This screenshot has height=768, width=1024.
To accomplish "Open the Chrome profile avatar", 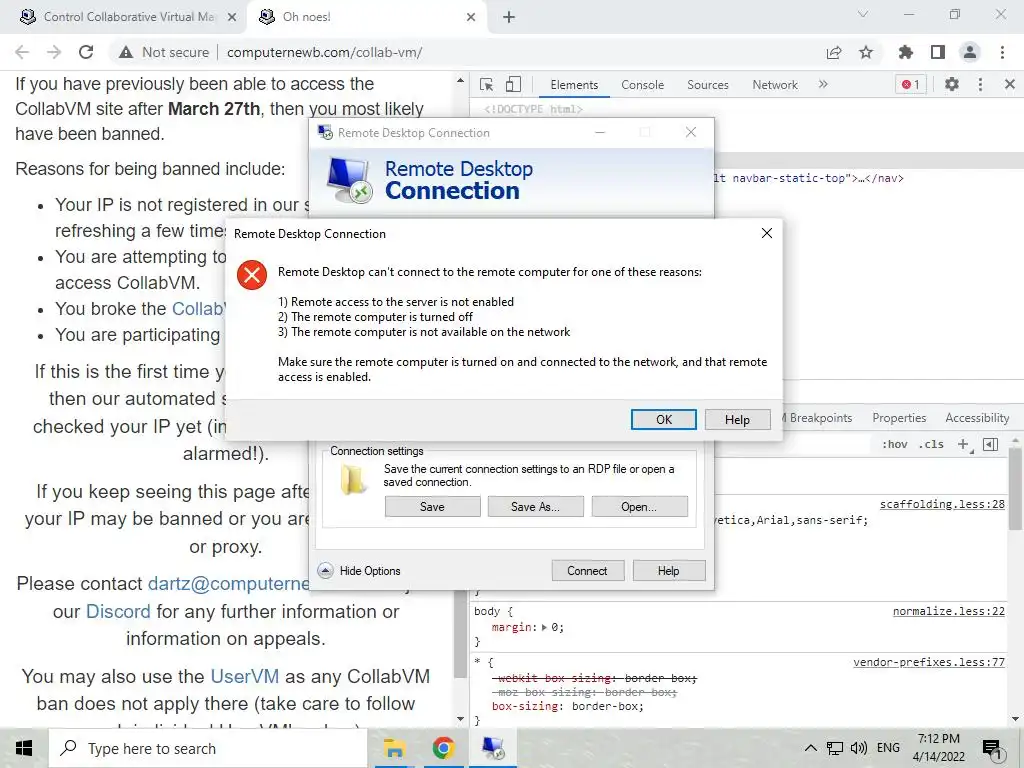I will point(970,52).
